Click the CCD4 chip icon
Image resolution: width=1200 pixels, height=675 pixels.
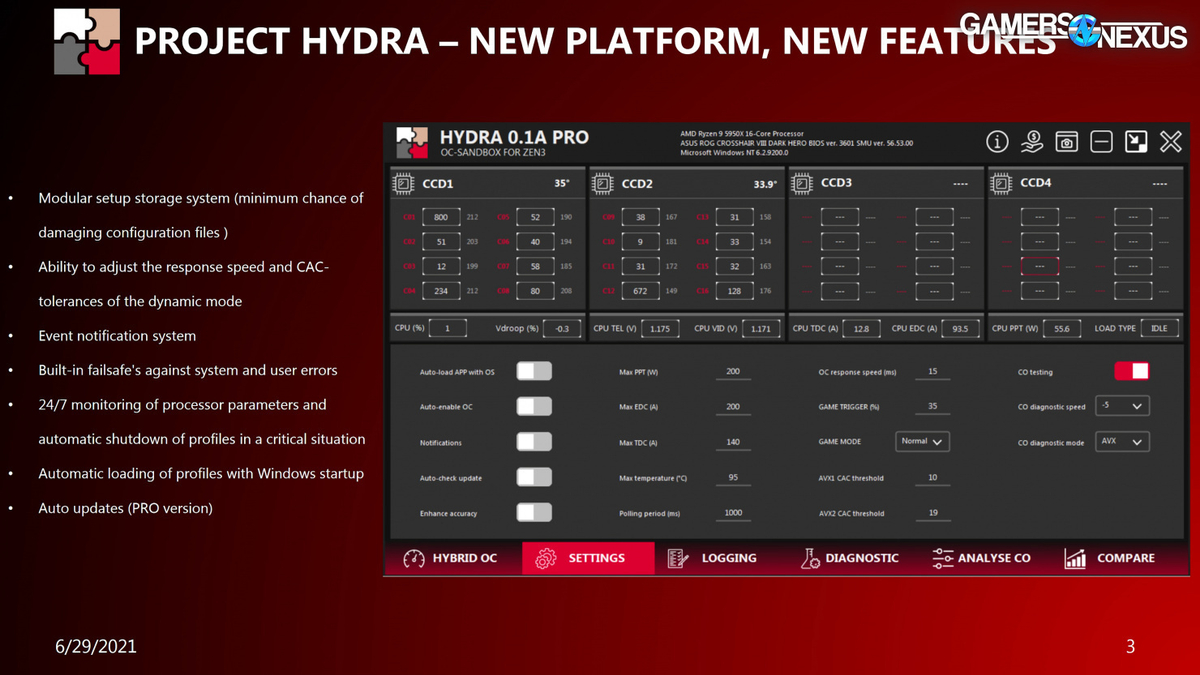(x=1001, y=184)
